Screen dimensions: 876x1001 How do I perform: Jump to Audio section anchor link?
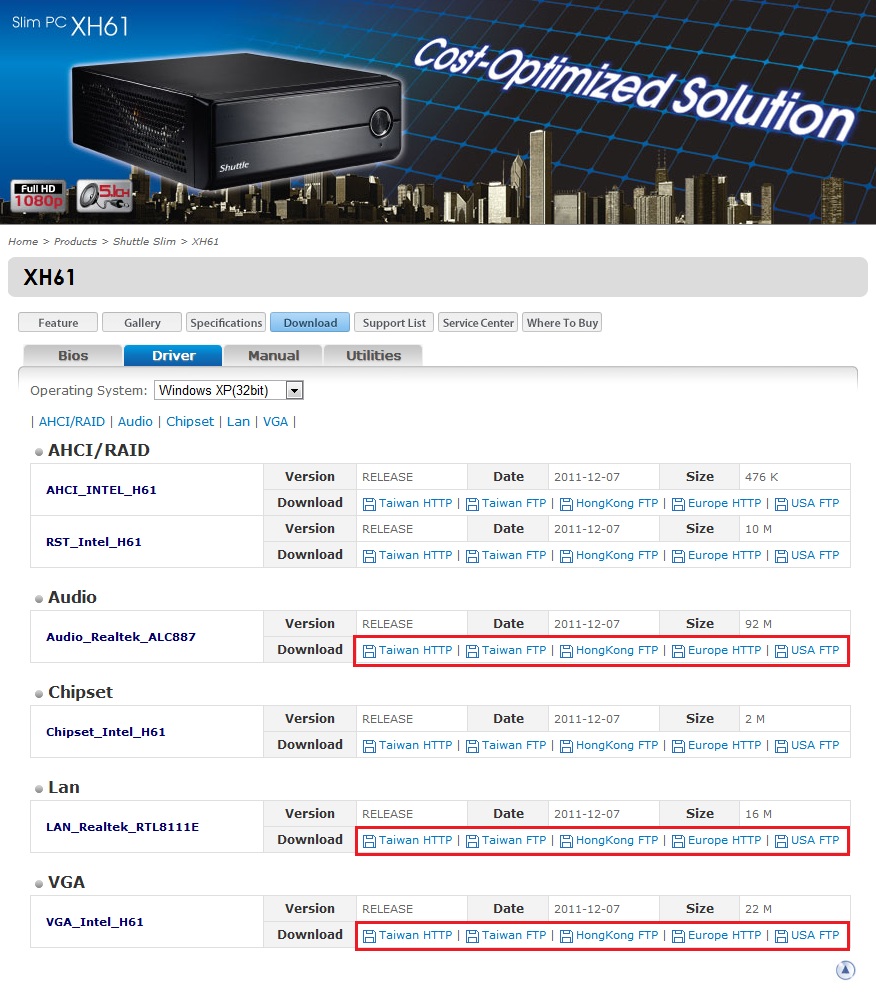tap(135, 421)
